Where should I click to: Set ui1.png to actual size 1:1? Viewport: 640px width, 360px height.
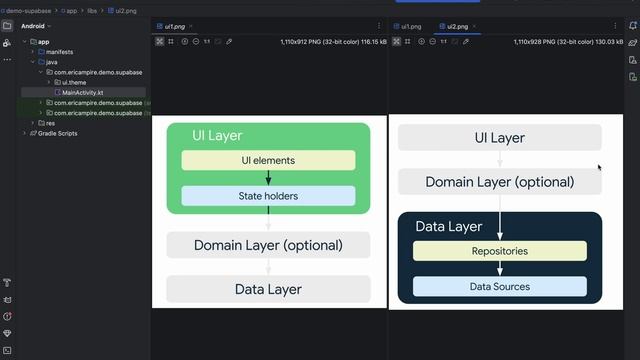(x=207, y=42)
